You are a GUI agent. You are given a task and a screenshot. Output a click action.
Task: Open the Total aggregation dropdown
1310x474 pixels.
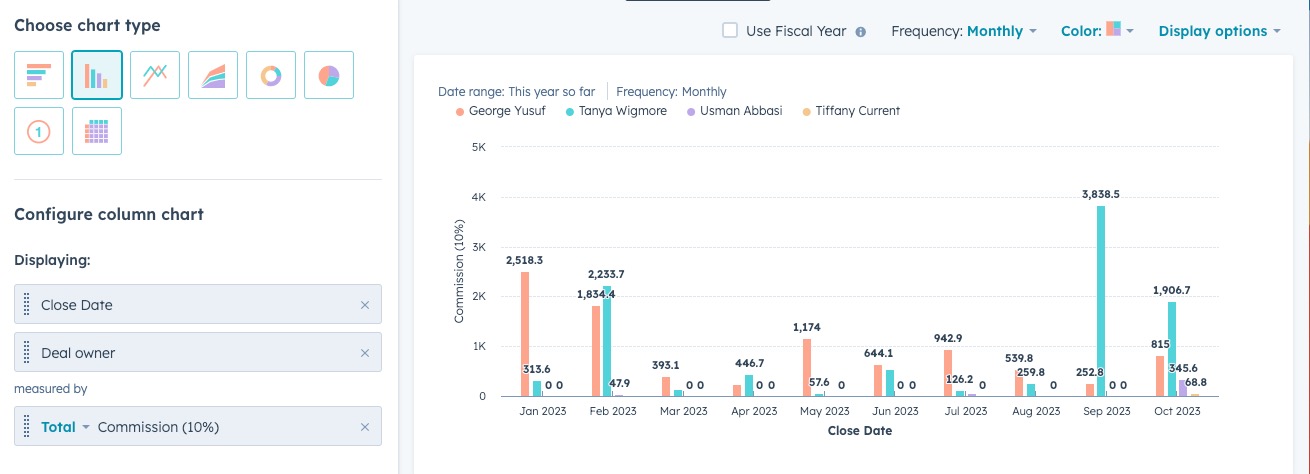(65, 427)
